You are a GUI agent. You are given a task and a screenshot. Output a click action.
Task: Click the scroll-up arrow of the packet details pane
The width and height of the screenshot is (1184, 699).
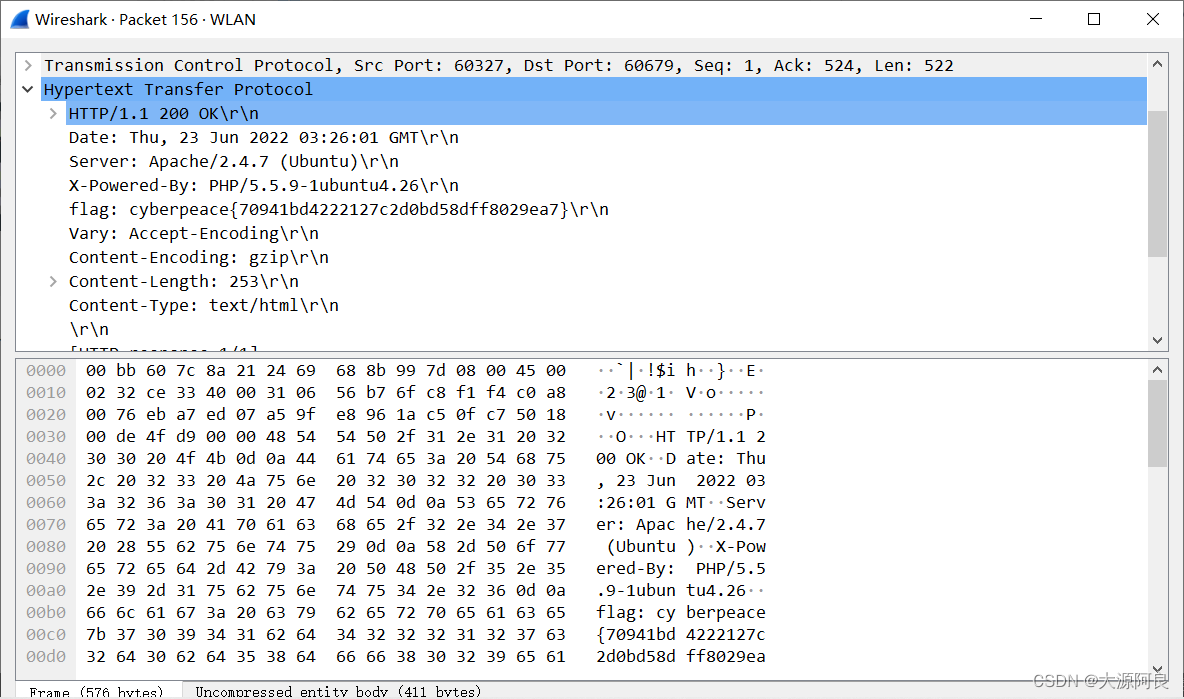1158,65
